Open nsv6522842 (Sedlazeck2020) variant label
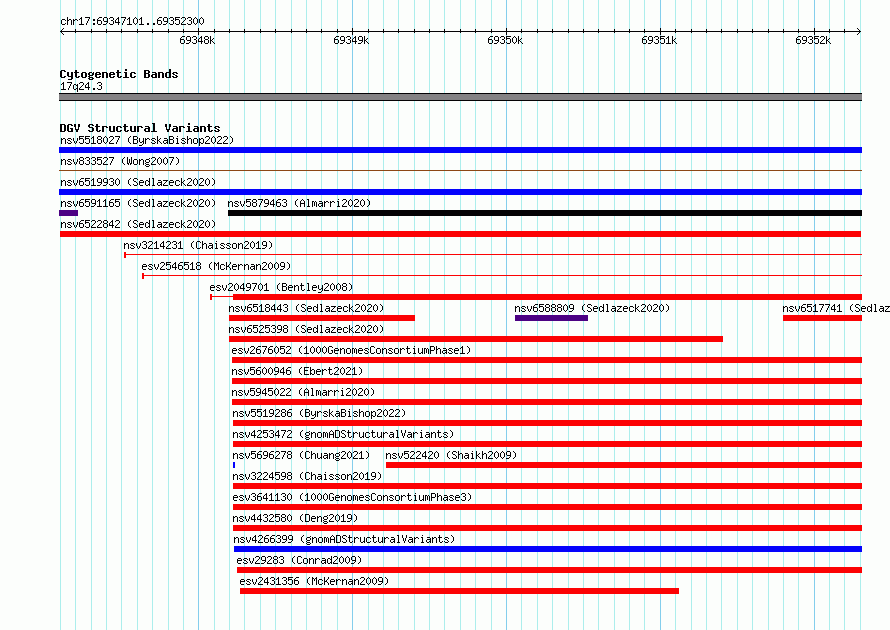890x630 pixels. click(x=138, y=224)
